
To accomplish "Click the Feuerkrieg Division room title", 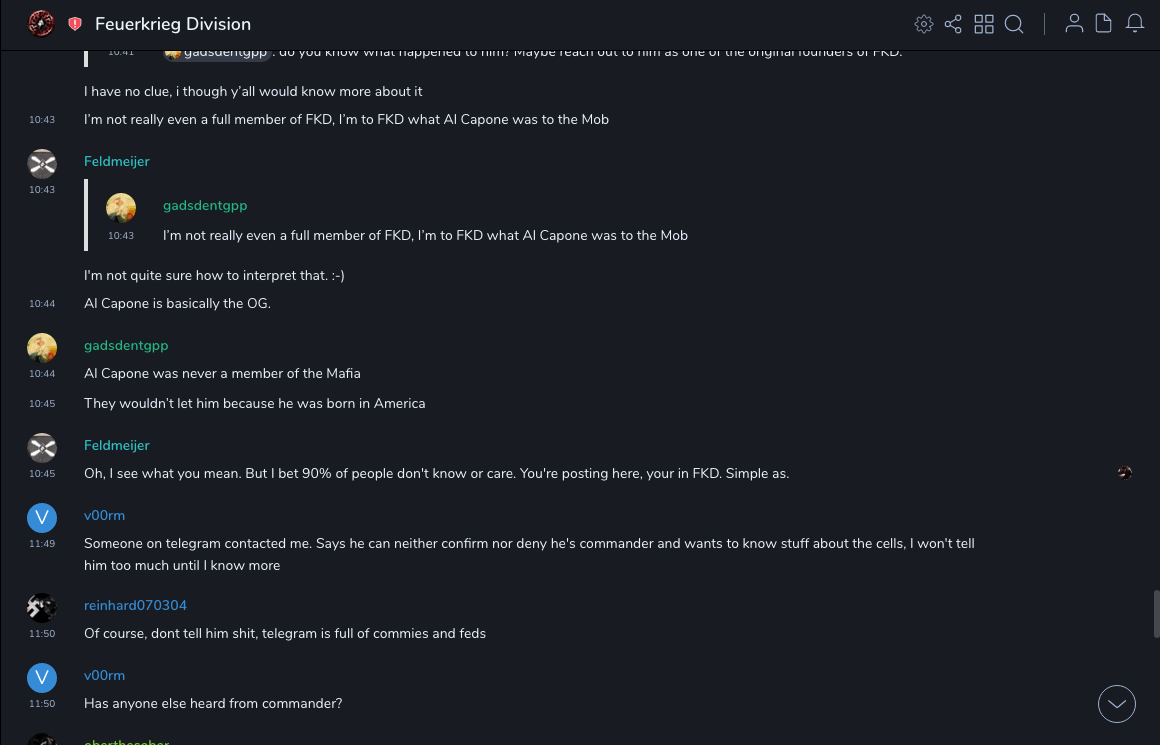I will coord(173,24).
